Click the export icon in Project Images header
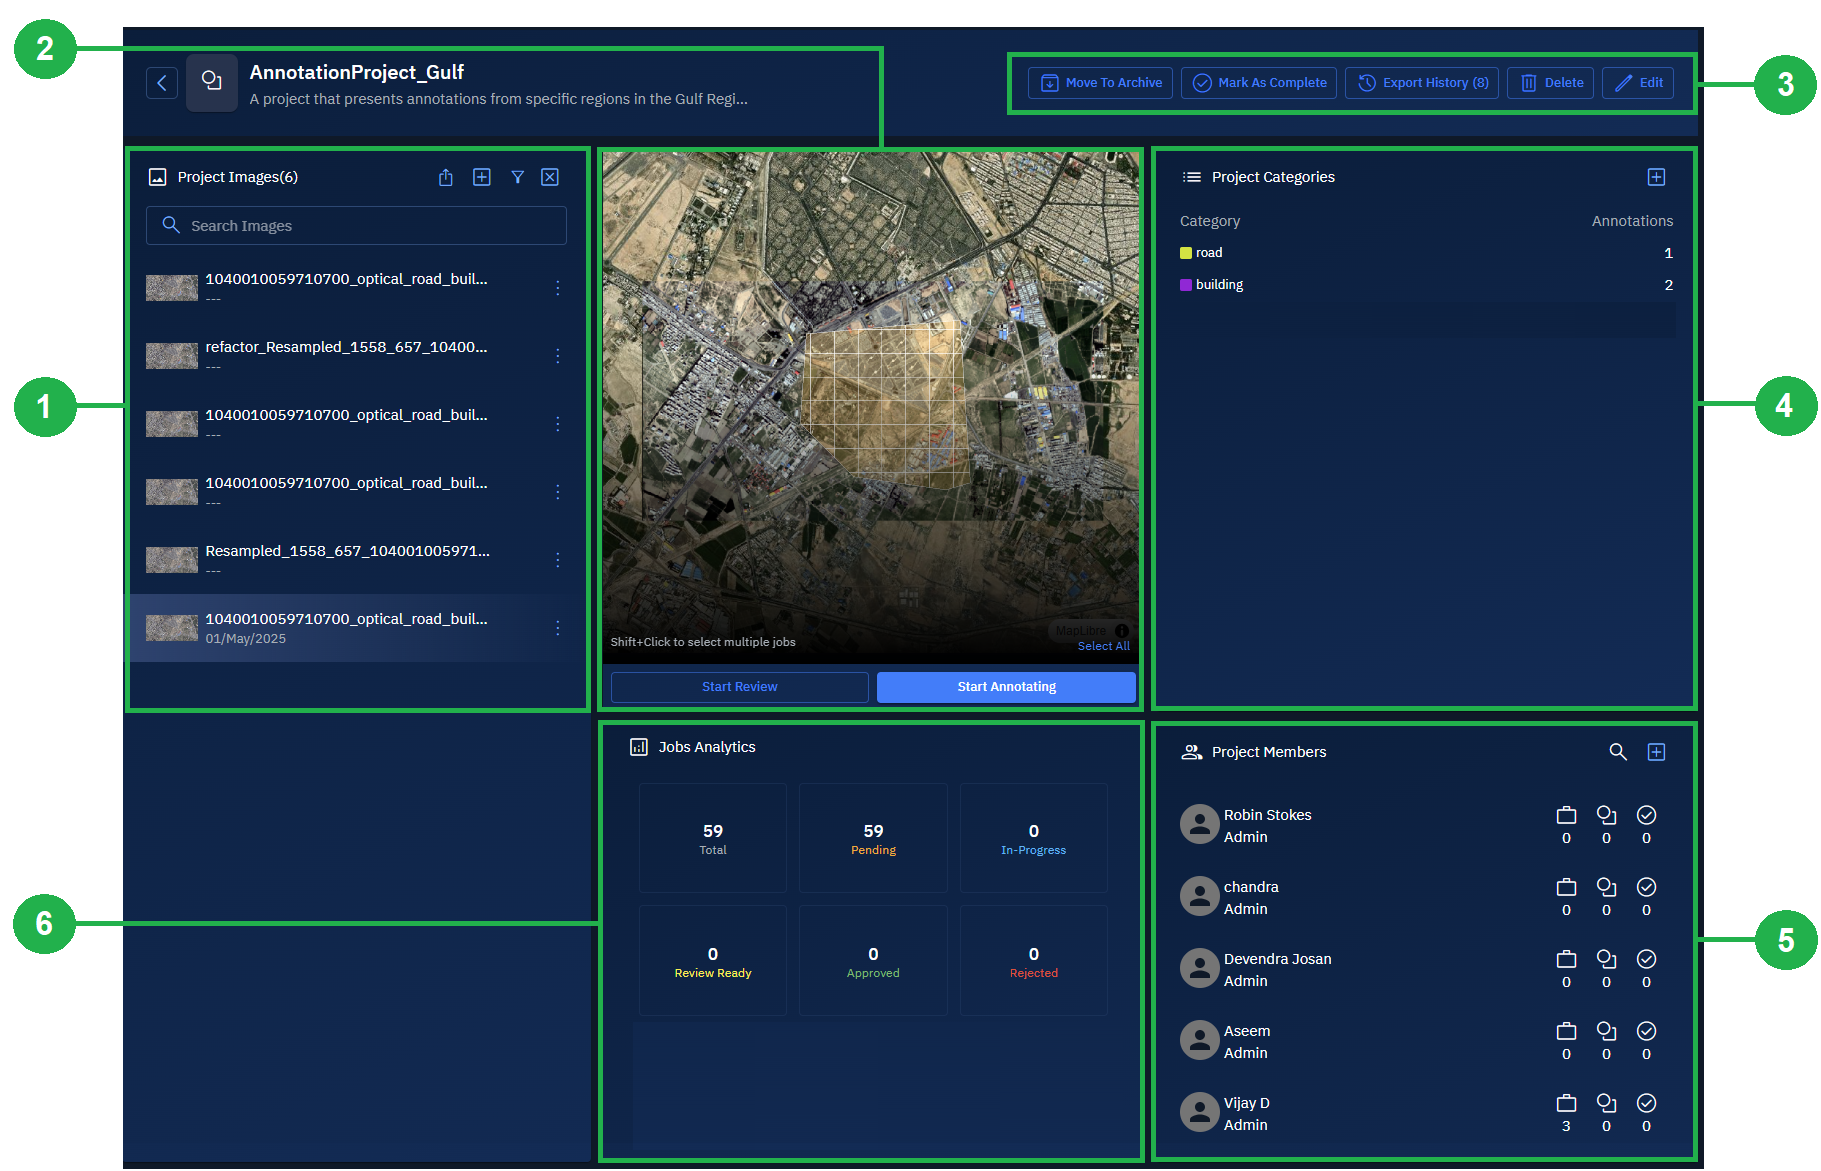This screenshot has height=1171, width=1821. (446, 177)
